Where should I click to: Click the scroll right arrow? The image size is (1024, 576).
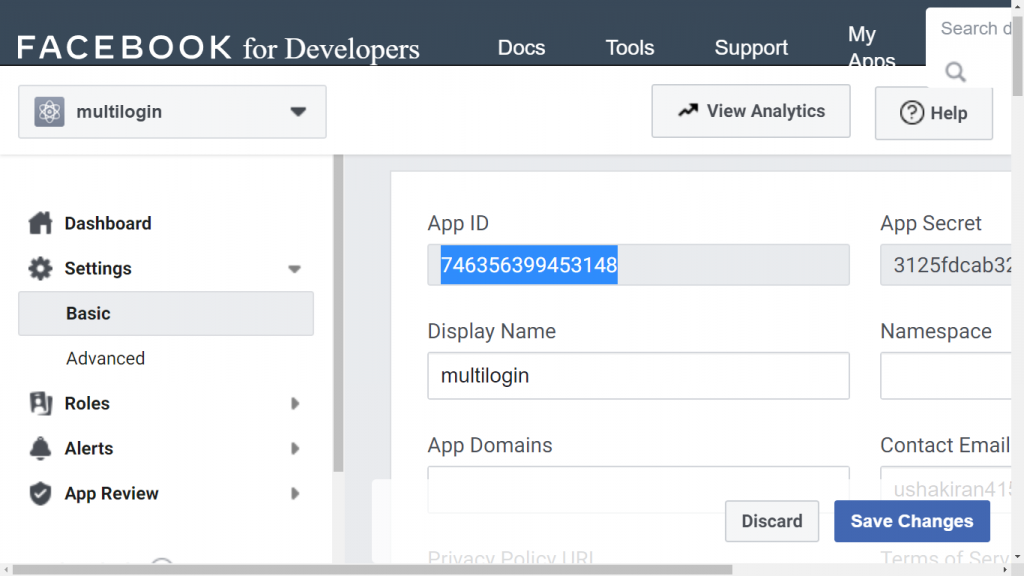[x=1006, y=570]
